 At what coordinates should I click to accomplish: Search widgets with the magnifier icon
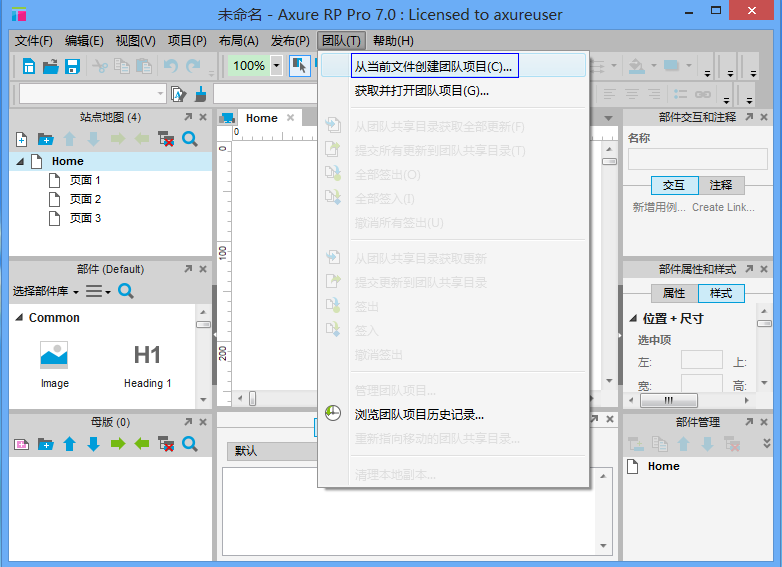point(126,291)
